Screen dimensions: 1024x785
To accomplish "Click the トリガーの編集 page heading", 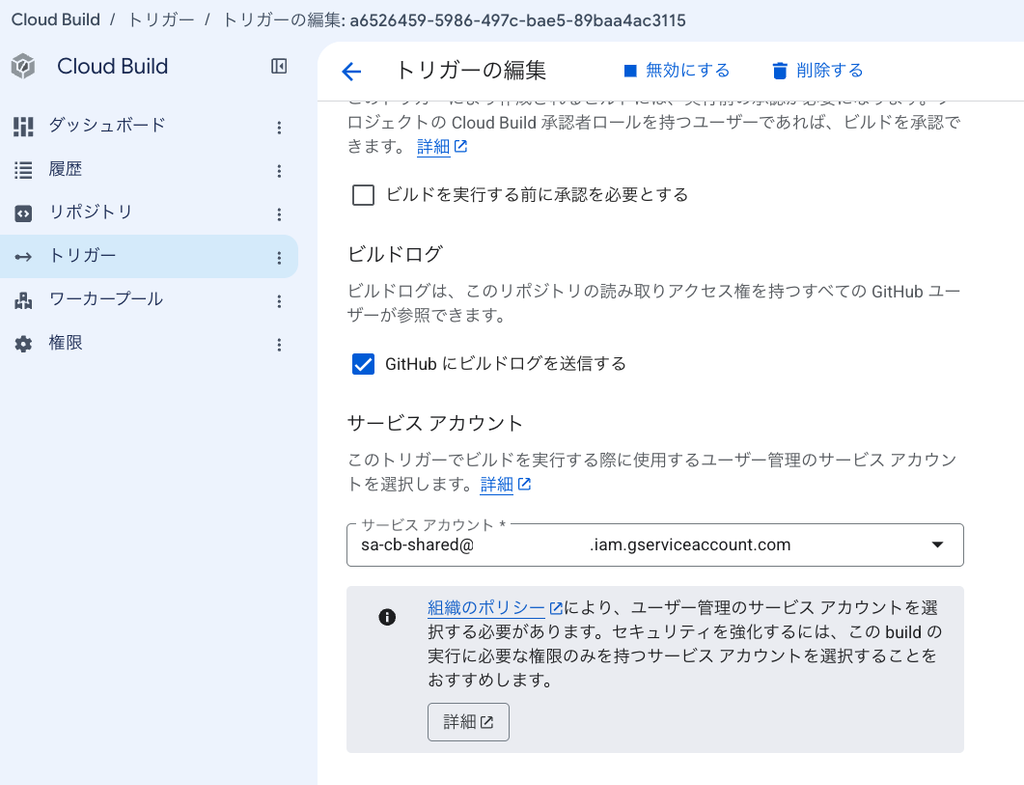I will click(471, 71).
